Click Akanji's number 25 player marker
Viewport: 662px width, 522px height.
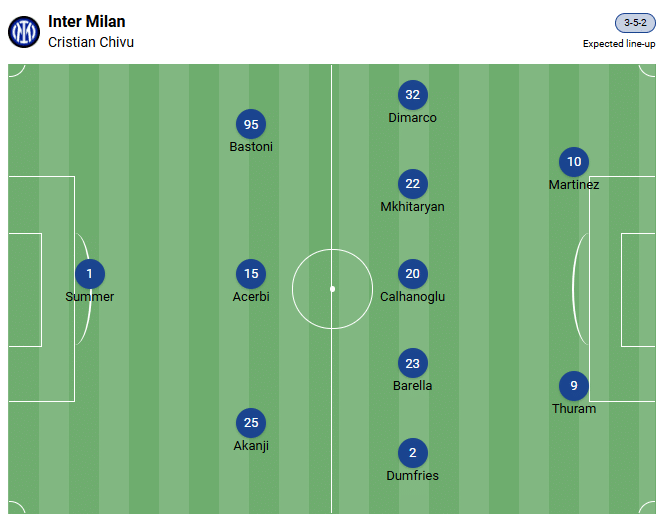(251, 423)
